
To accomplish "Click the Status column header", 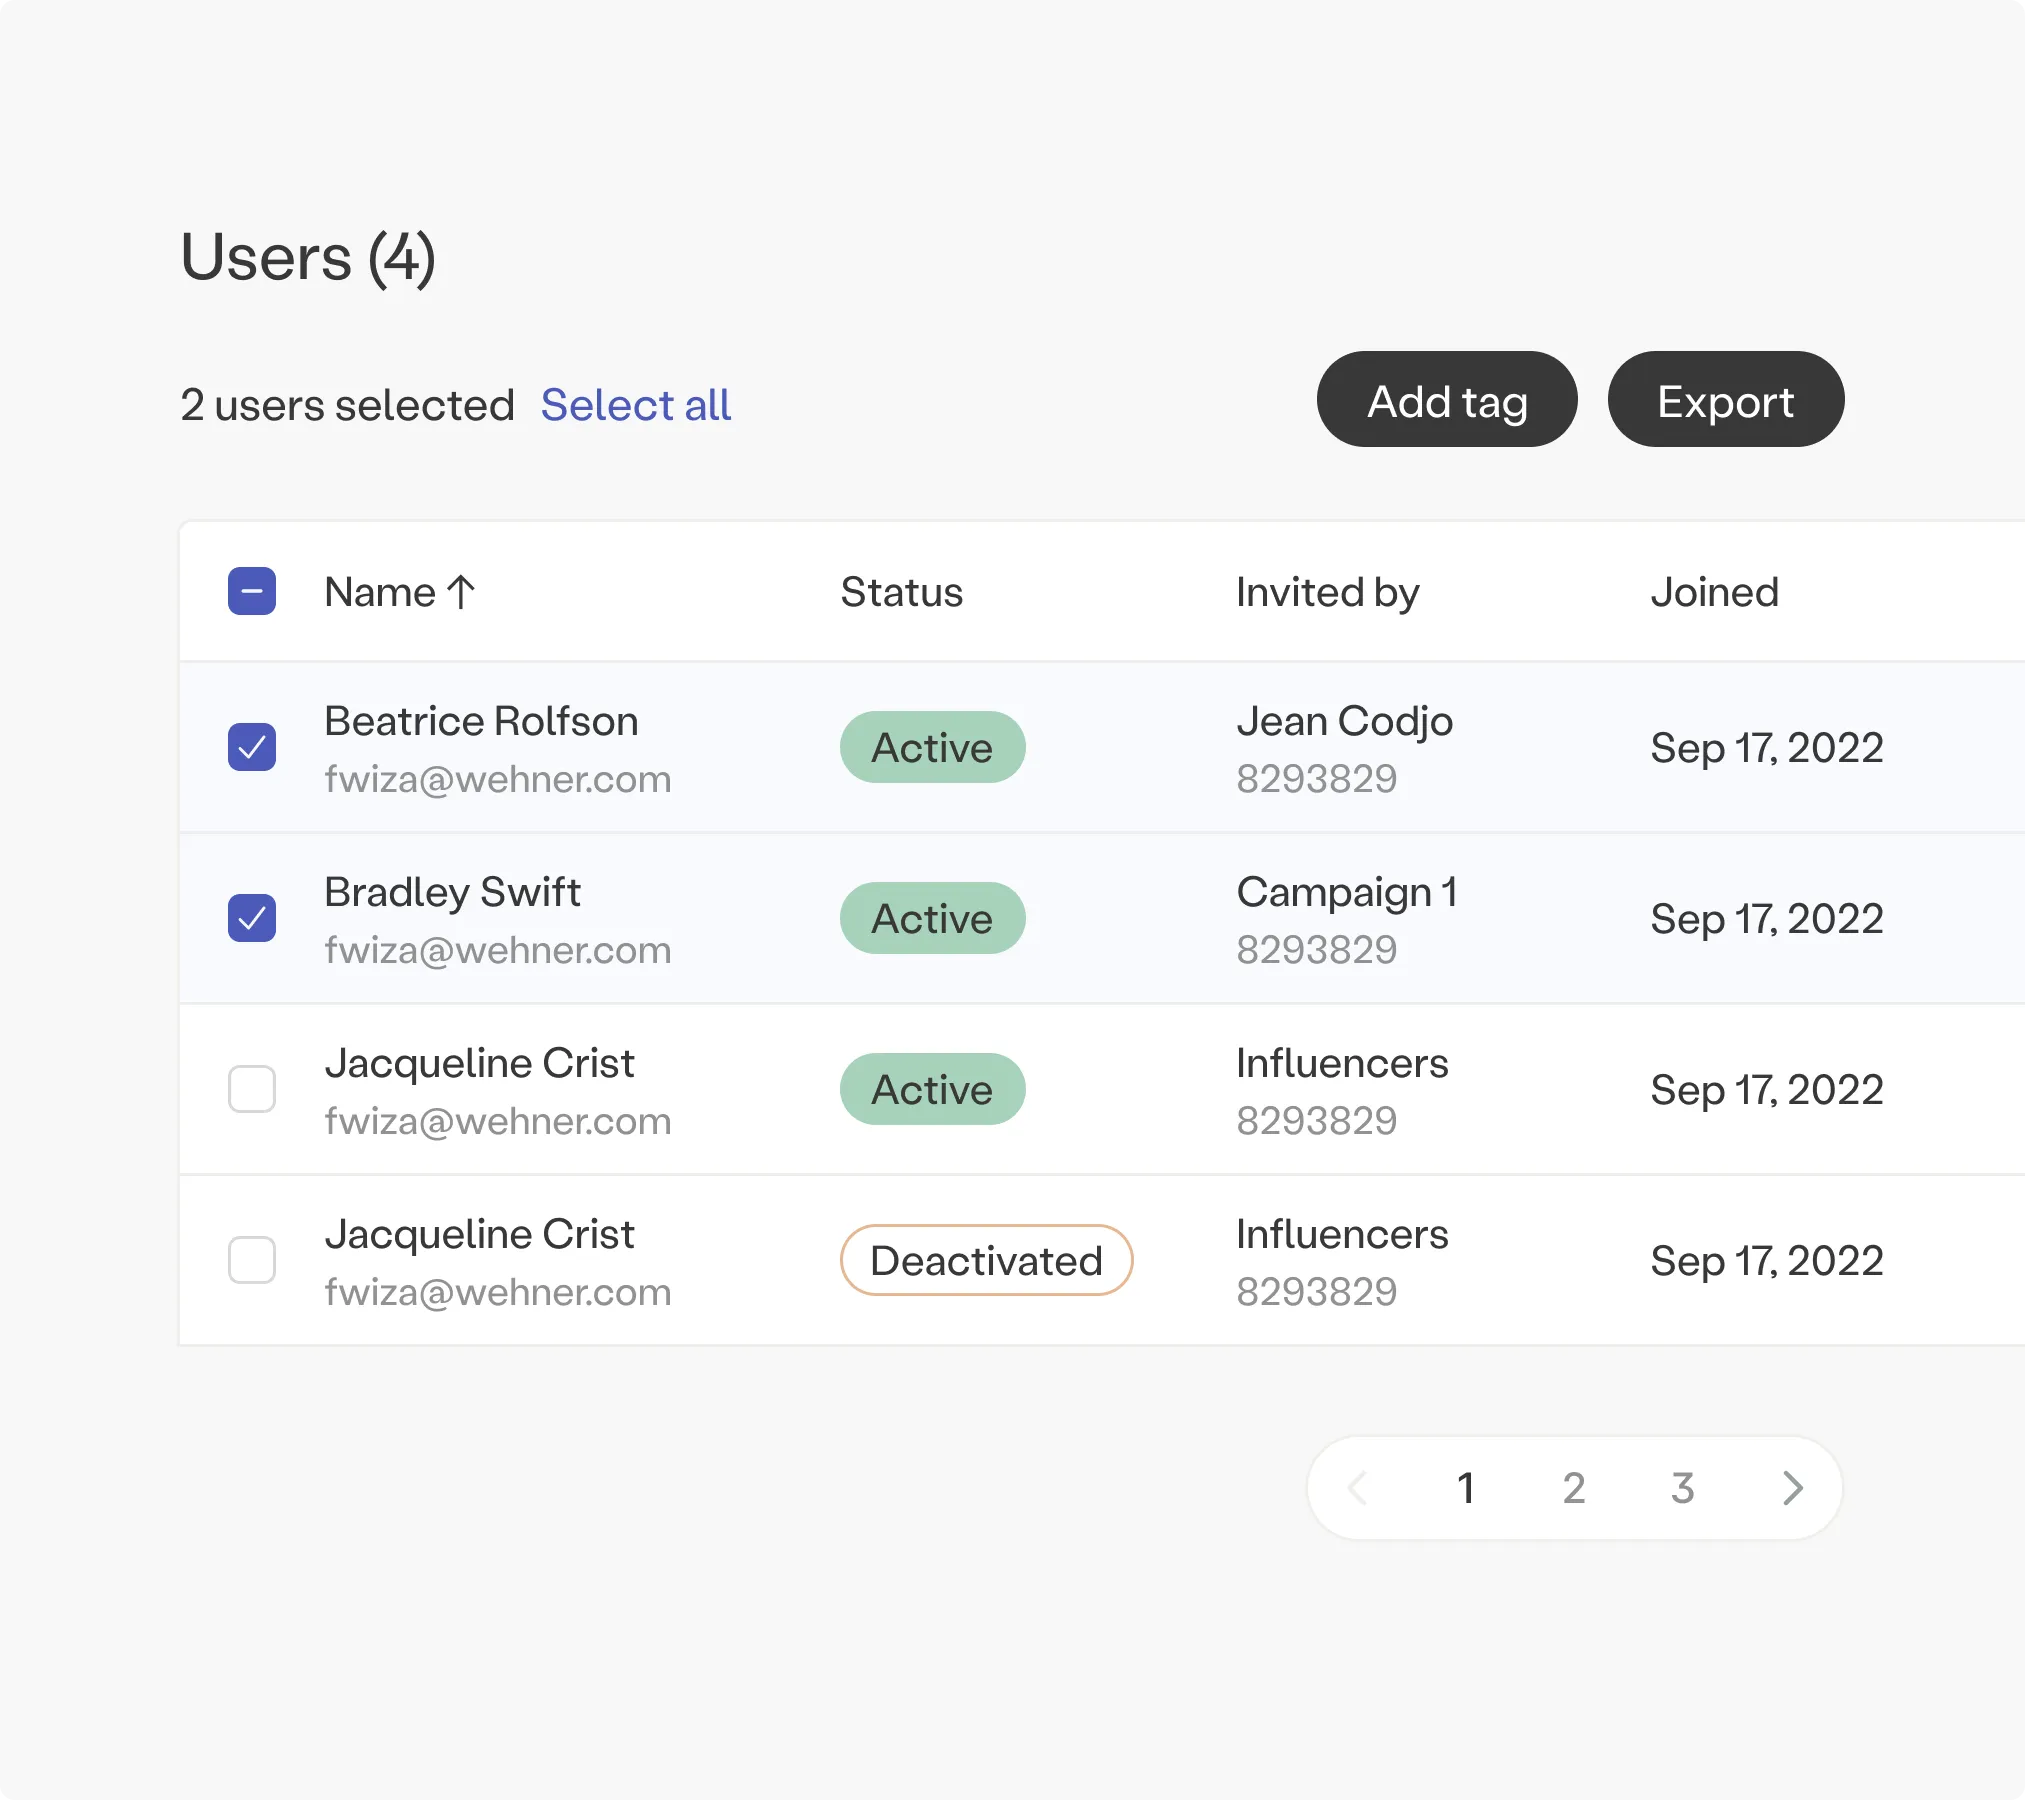I will tap(901, 592).
